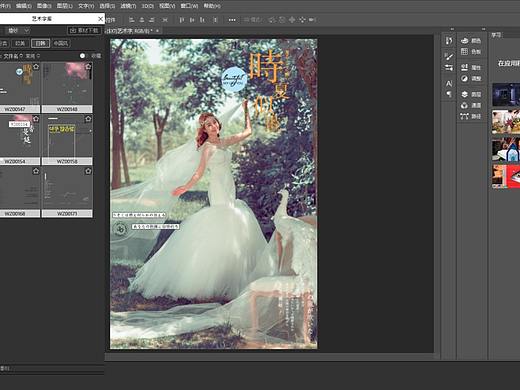
Task: Open the 帮助 (Help) menu
Action: 212,6
